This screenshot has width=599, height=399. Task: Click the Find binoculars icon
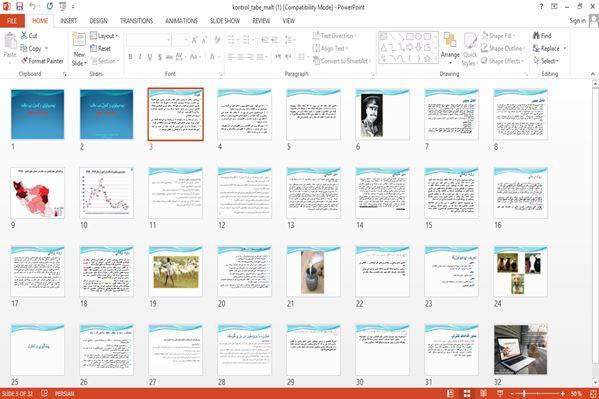pyautogui.click(x=536, y=35)
